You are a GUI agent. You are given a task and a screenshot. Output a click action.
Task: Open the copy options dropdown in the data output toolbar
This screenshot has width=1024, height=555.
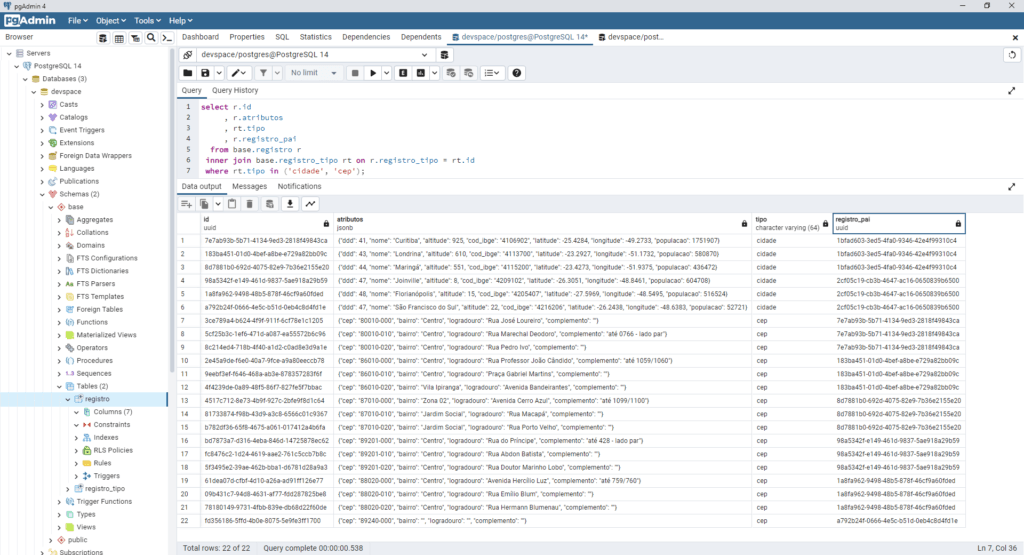click(217, 204)
